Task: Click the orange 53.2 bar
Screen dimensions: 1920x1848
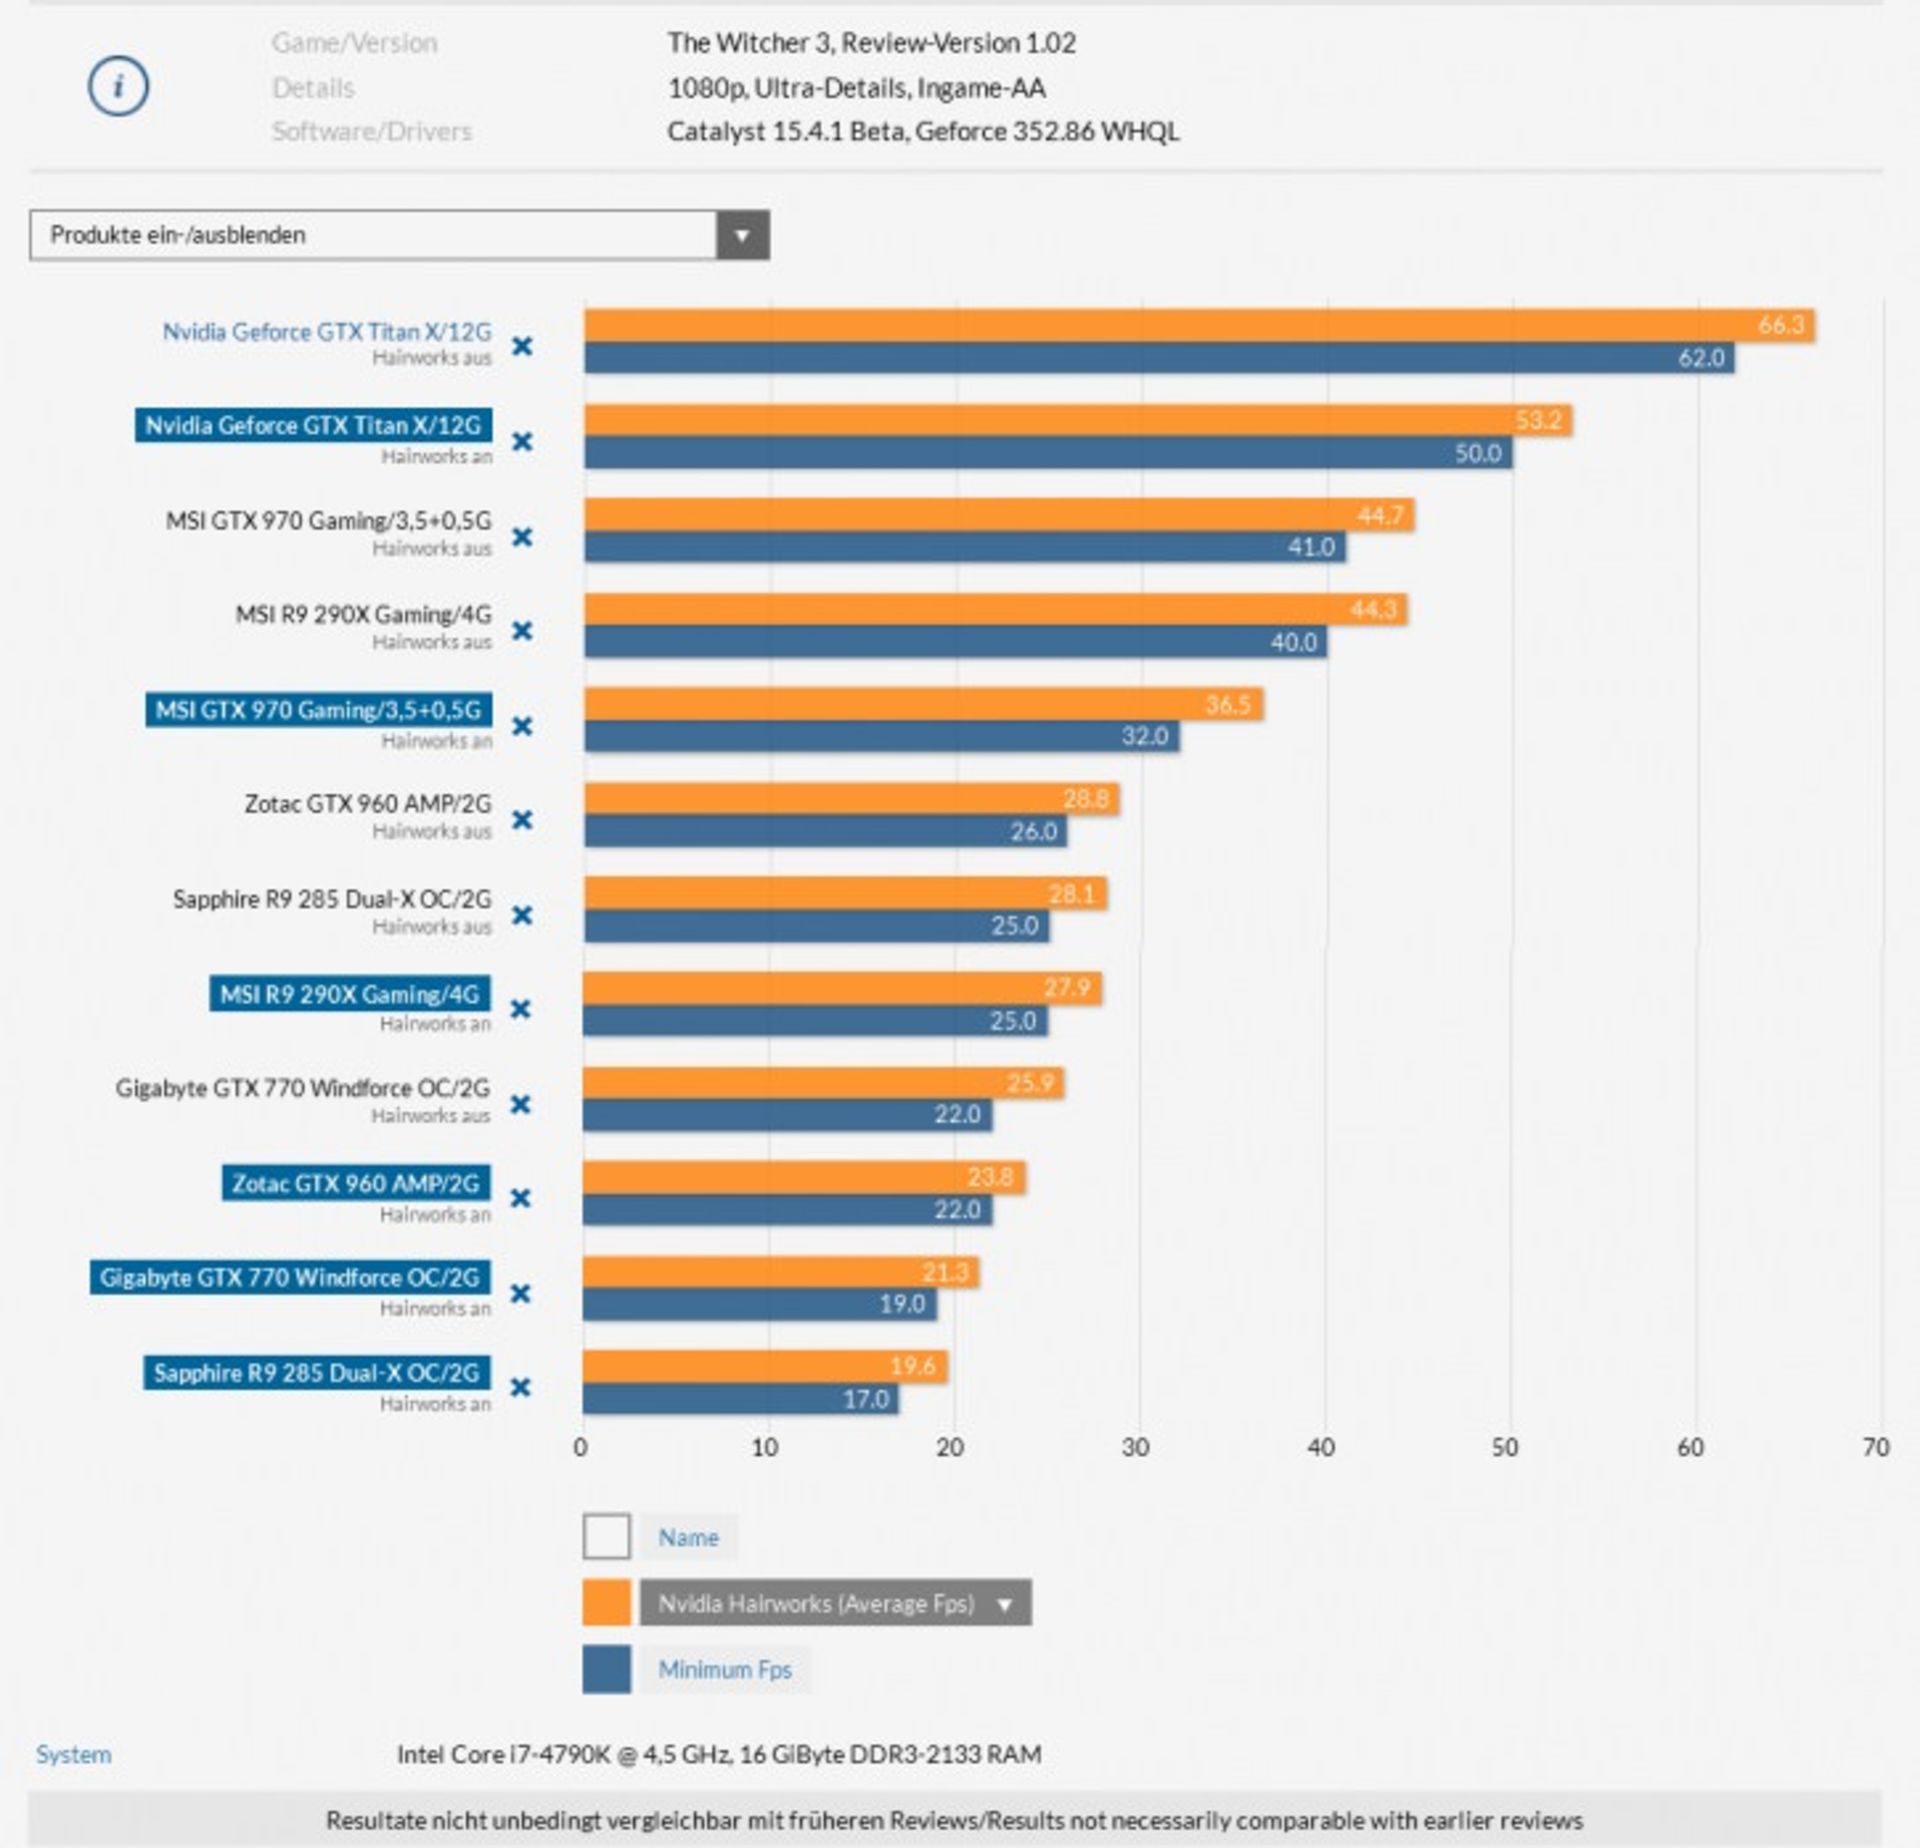Action: pos(1078,420)
